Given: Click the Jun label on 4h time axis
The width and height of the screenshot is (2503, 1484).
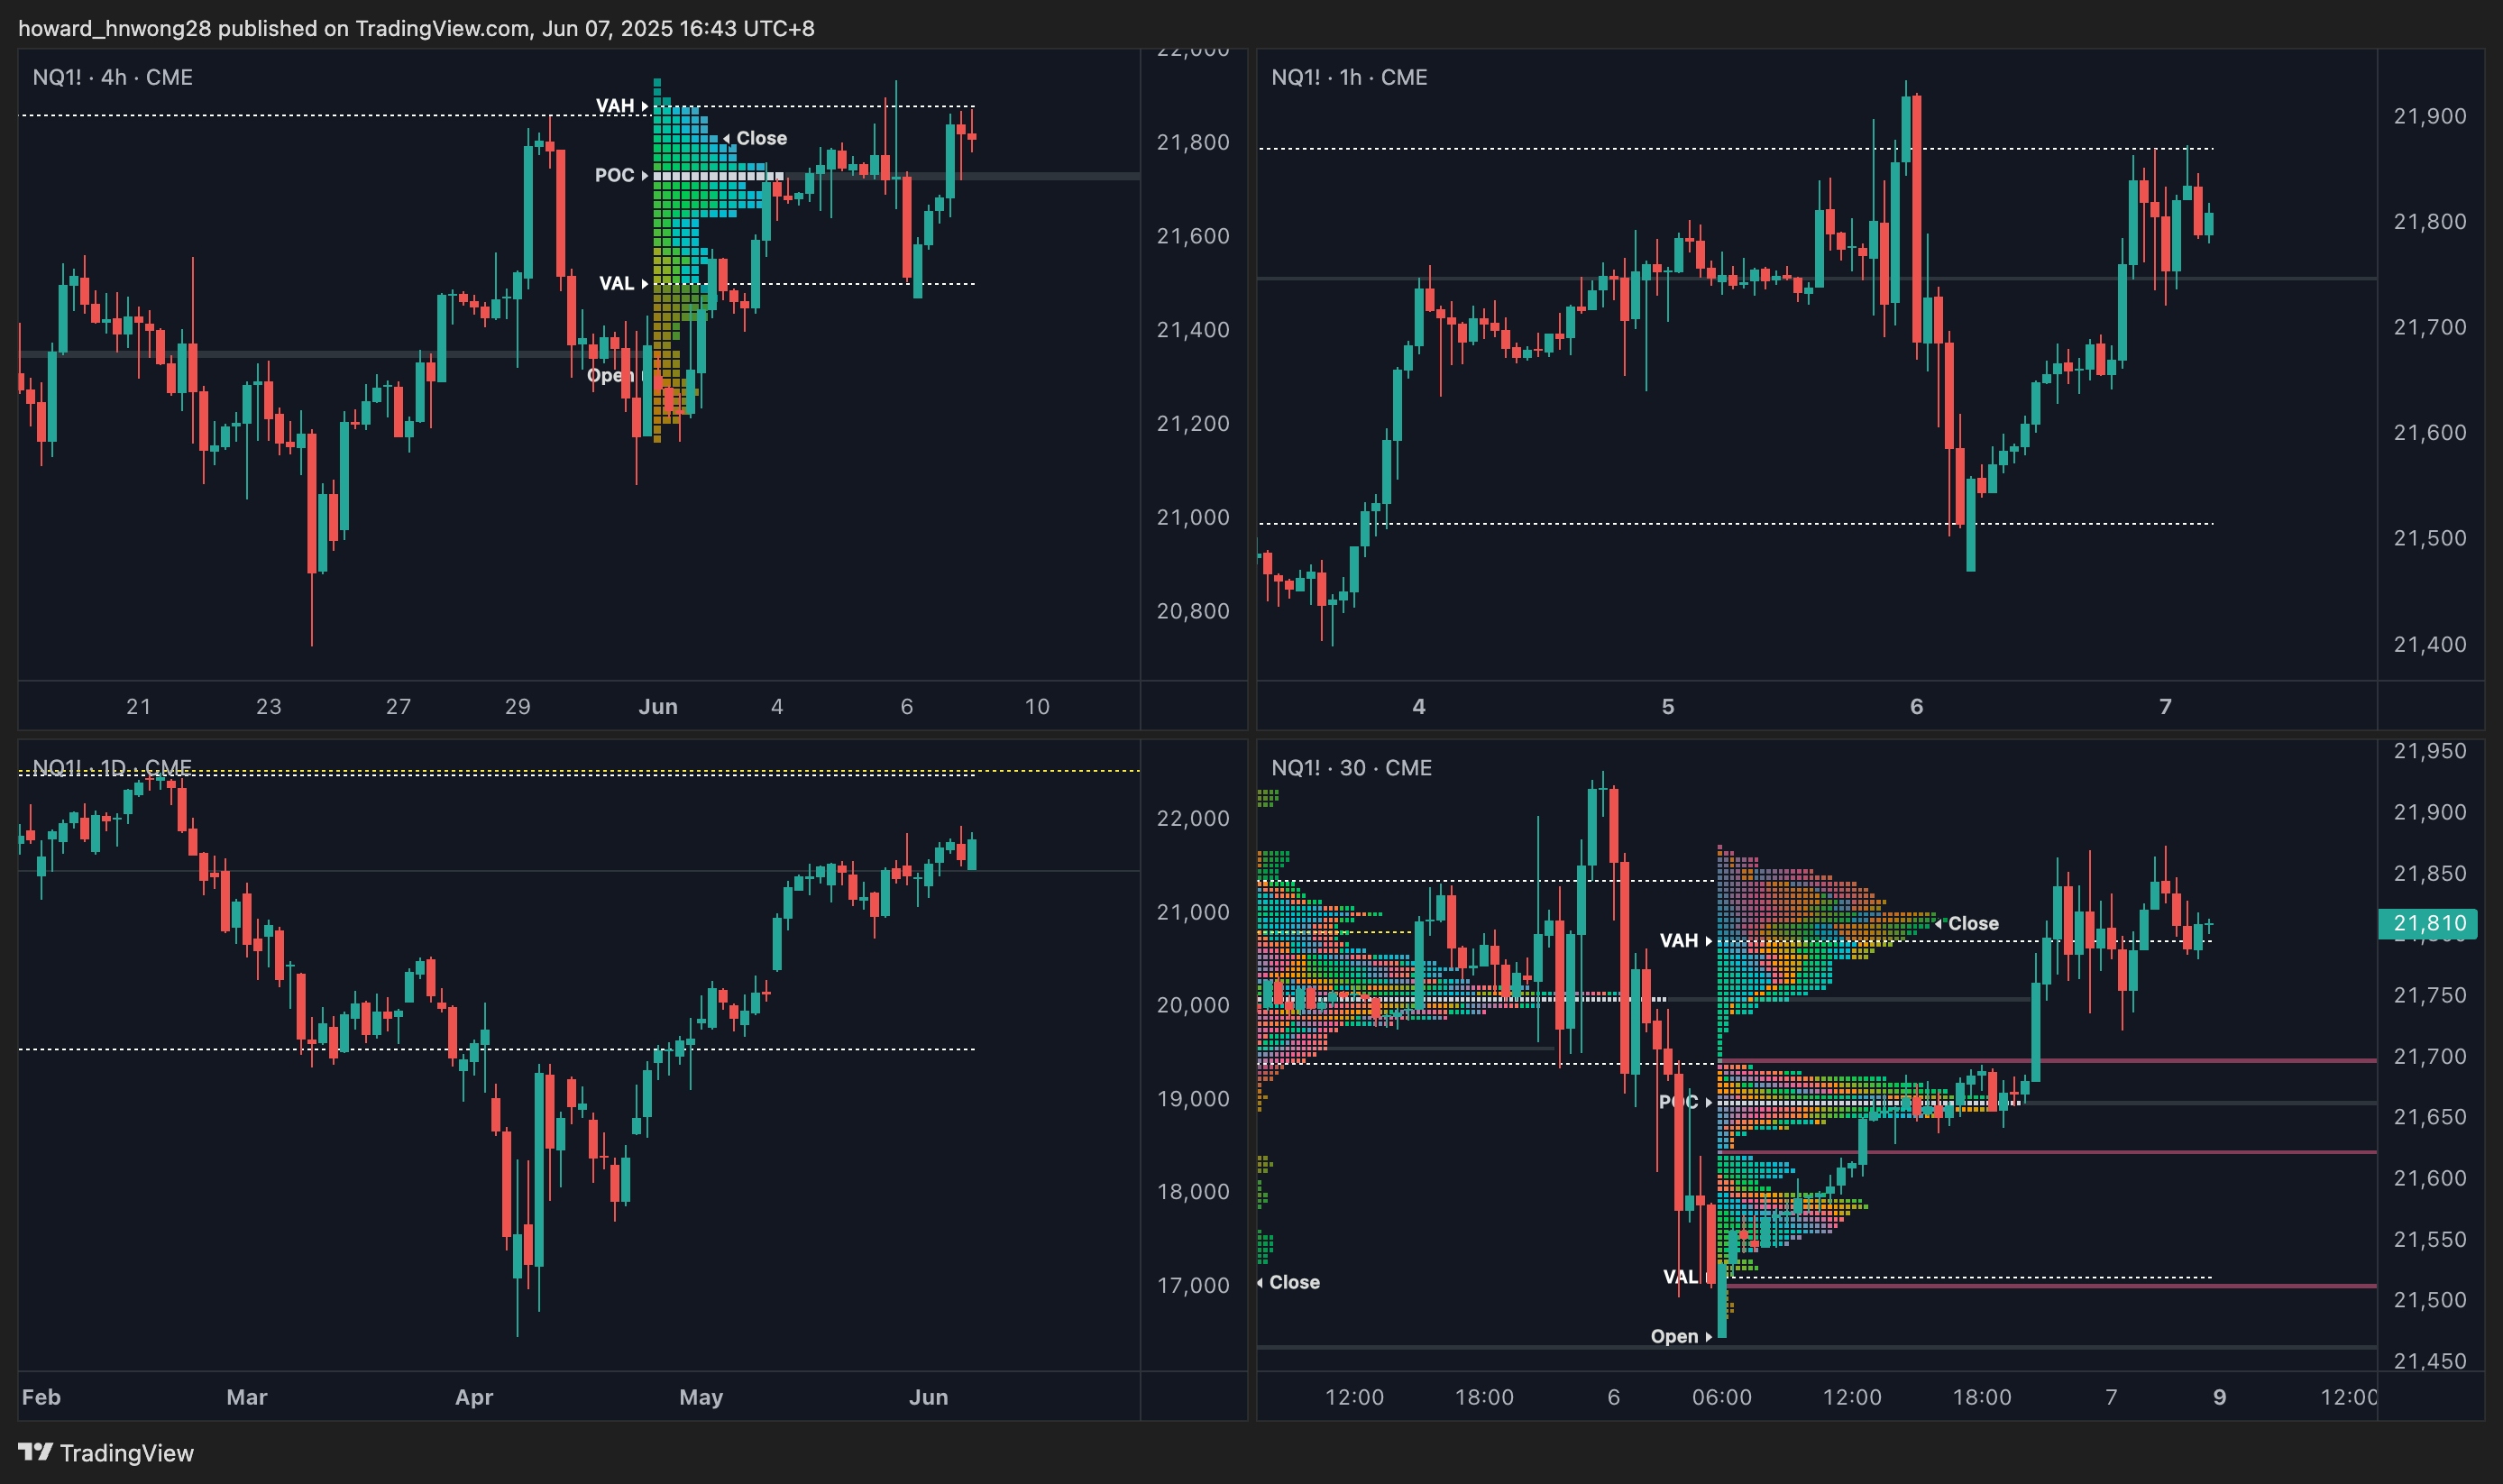Looking at the screenshot, I should [657, 706].
